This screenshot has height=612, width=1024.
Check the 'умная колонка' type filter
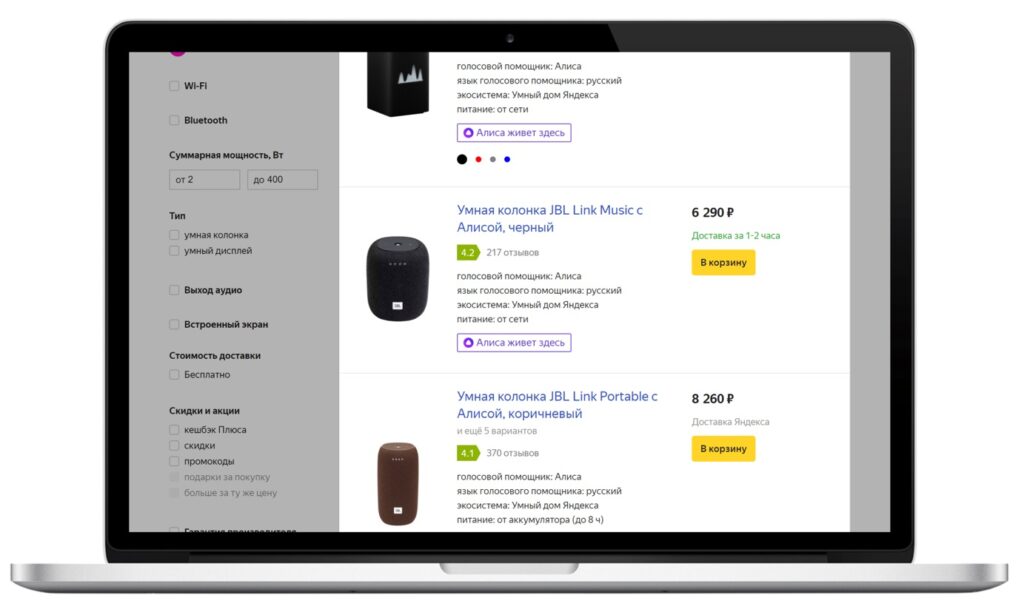coord(174,234)
